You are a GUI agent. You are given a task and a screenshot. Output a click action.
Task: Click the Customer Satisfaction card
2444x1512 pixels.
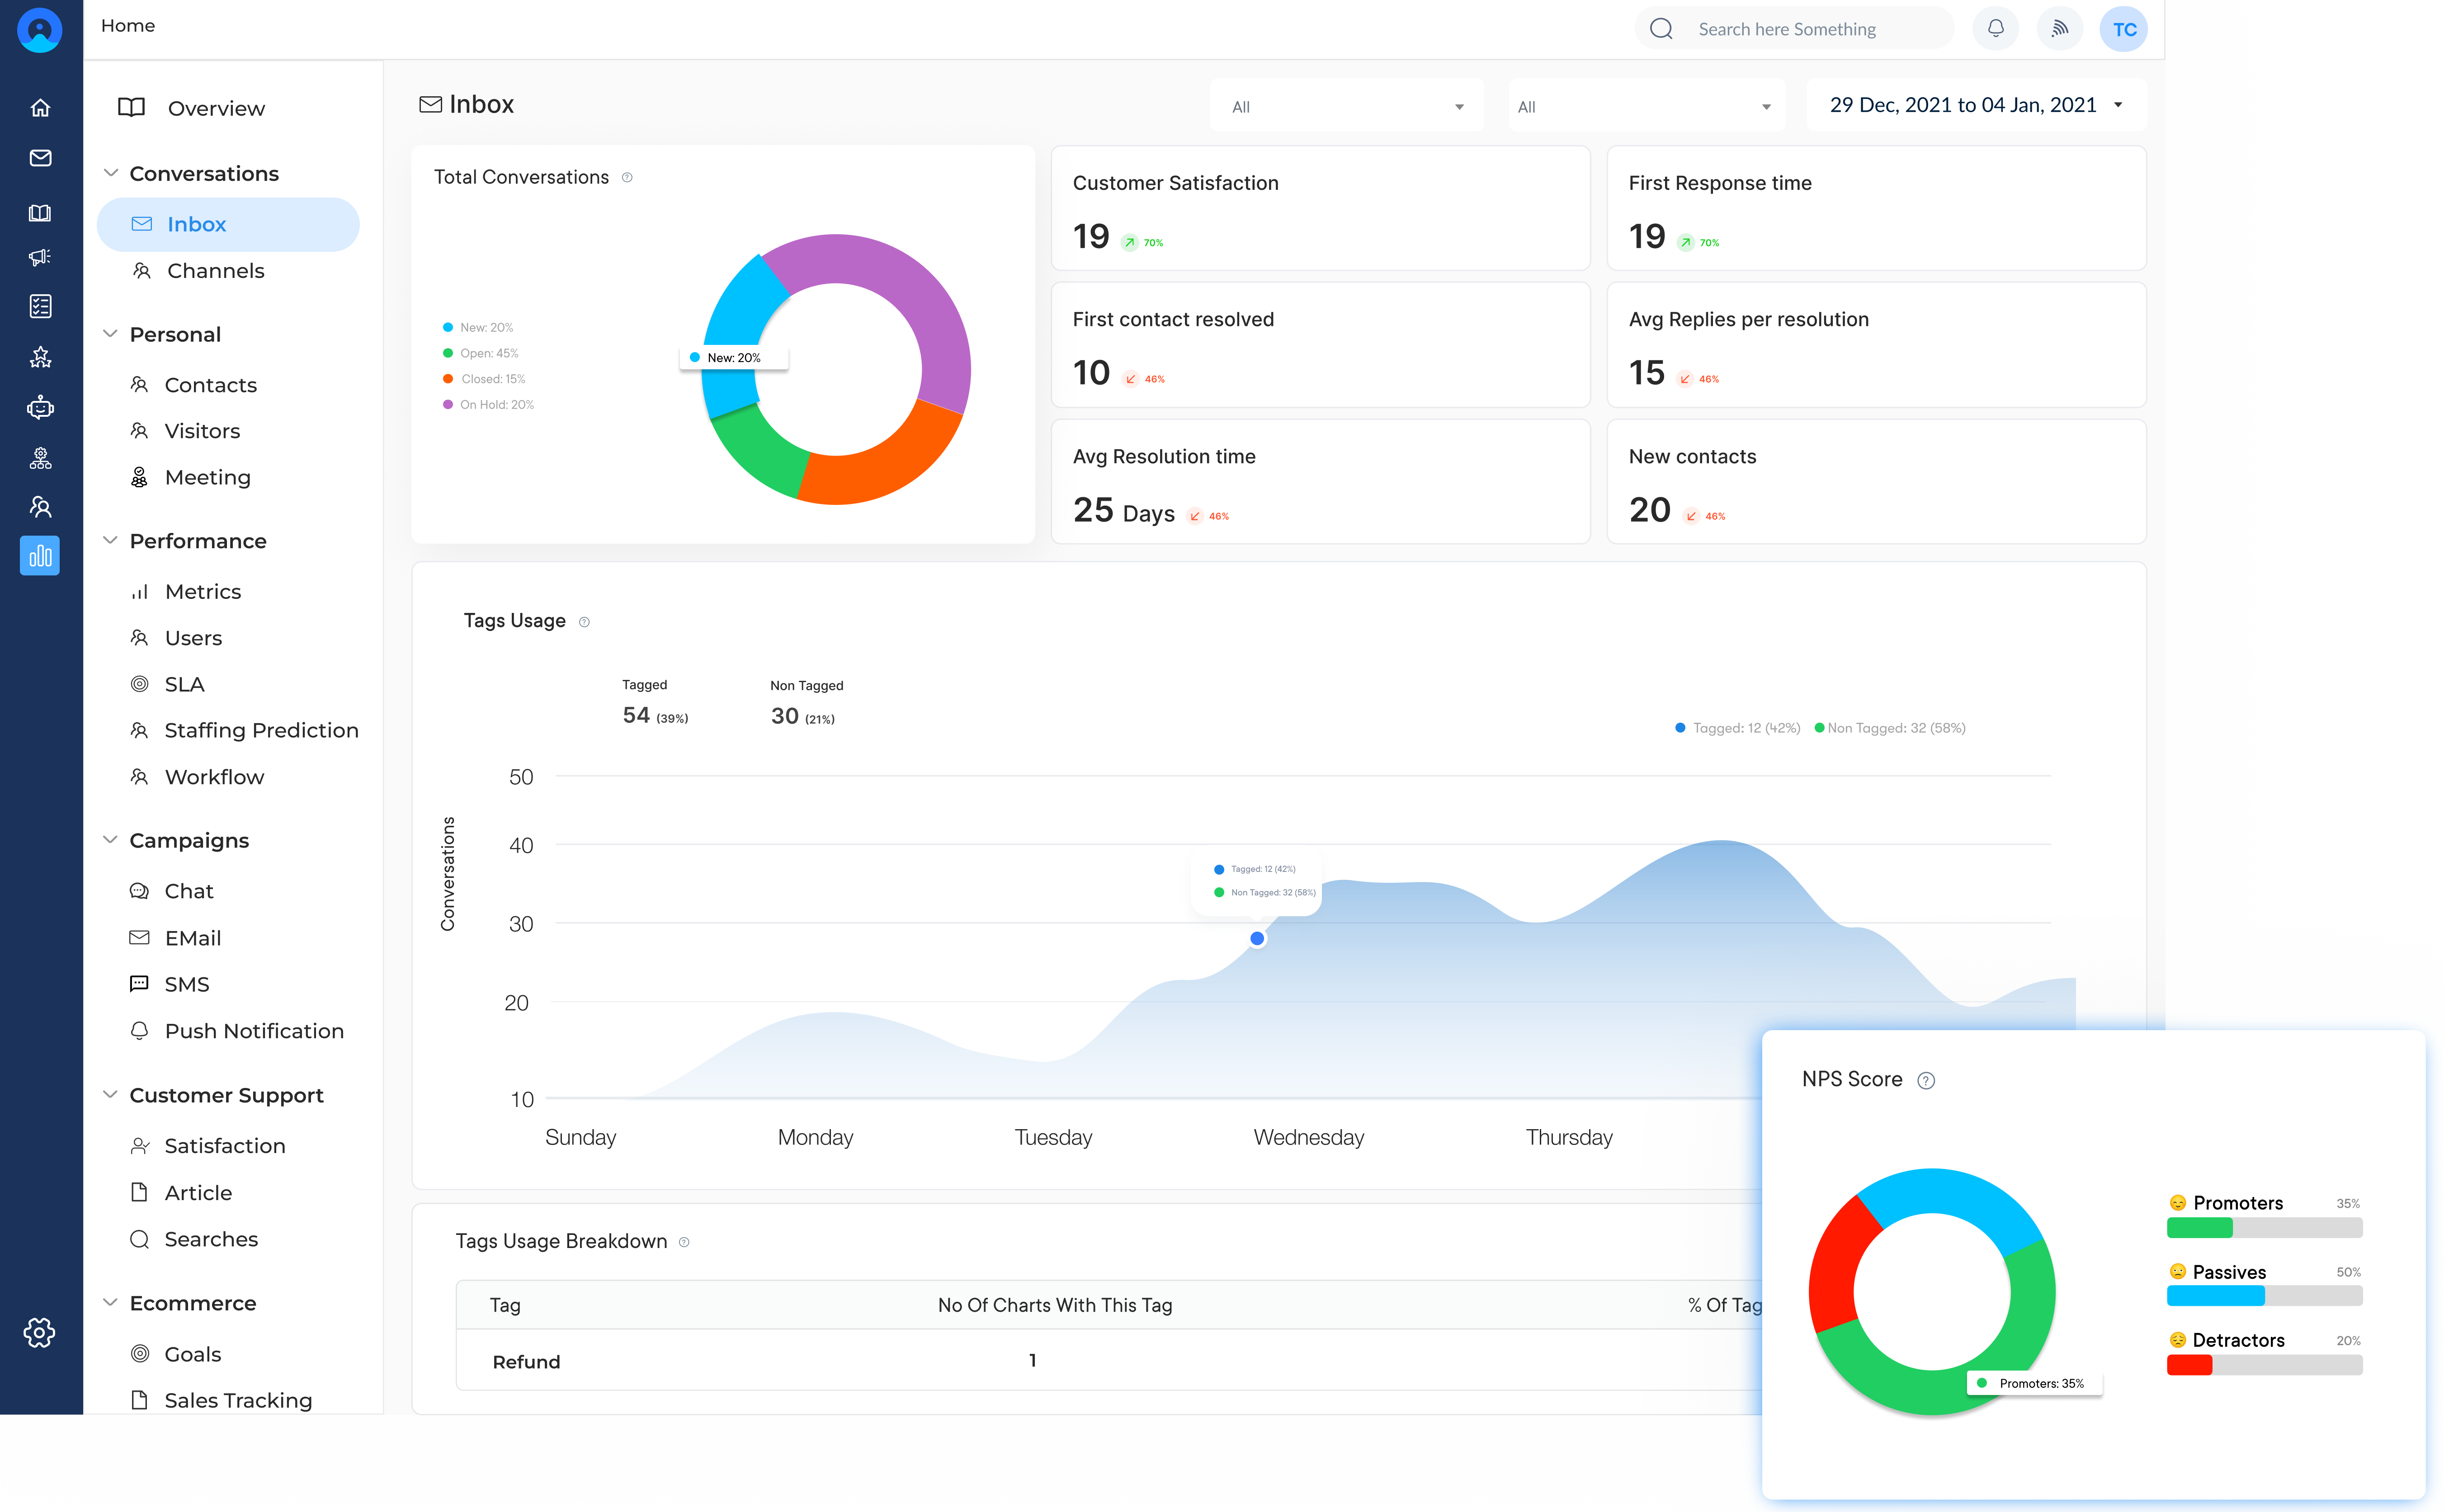(1320, 208)
